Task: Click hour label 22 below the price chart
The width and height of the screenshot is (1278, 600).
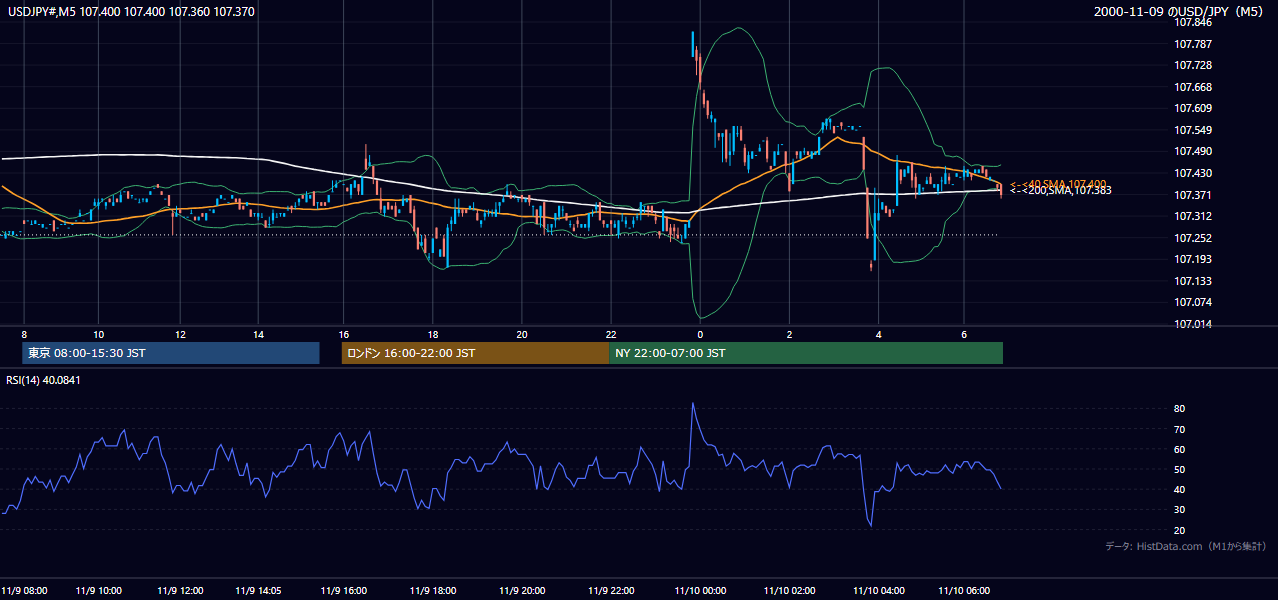Action: (x=611, y=334)
